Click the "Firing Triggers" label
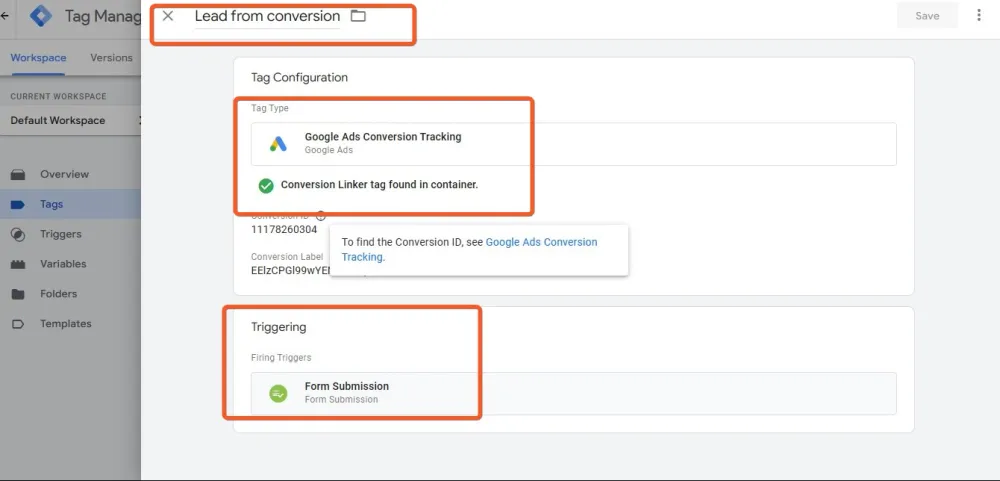 281,357
